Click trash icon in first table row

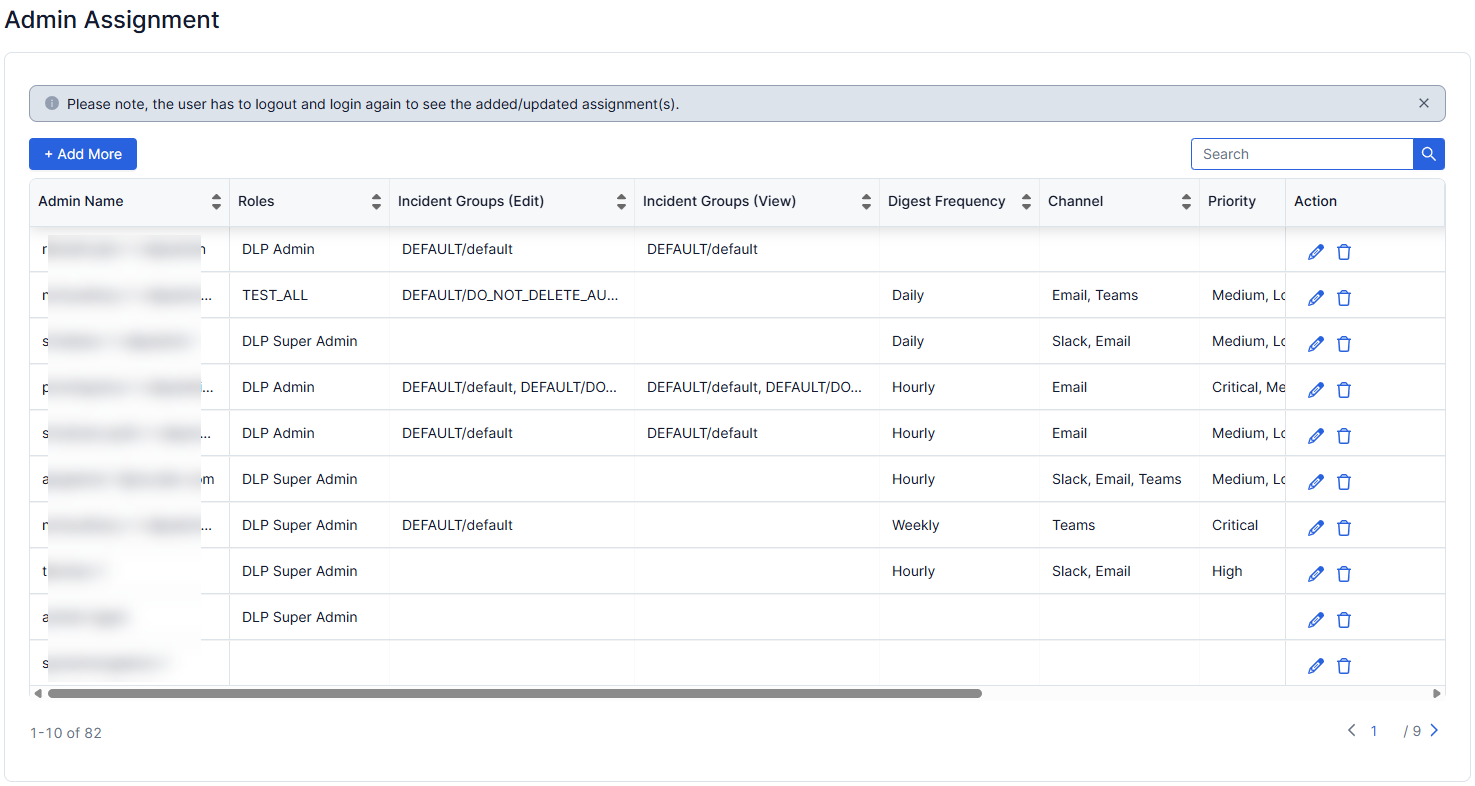(x=1344, y=252)
